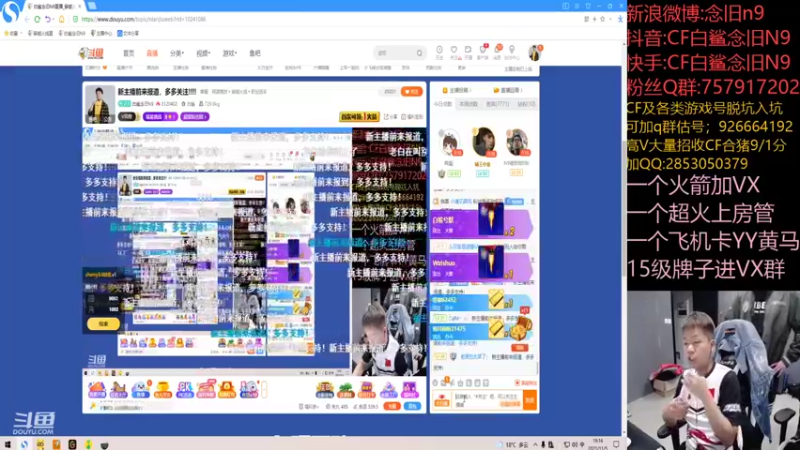800x450 pixels.
Task: Click the browser undo-close arrow icon
Action: coord(48,19)
